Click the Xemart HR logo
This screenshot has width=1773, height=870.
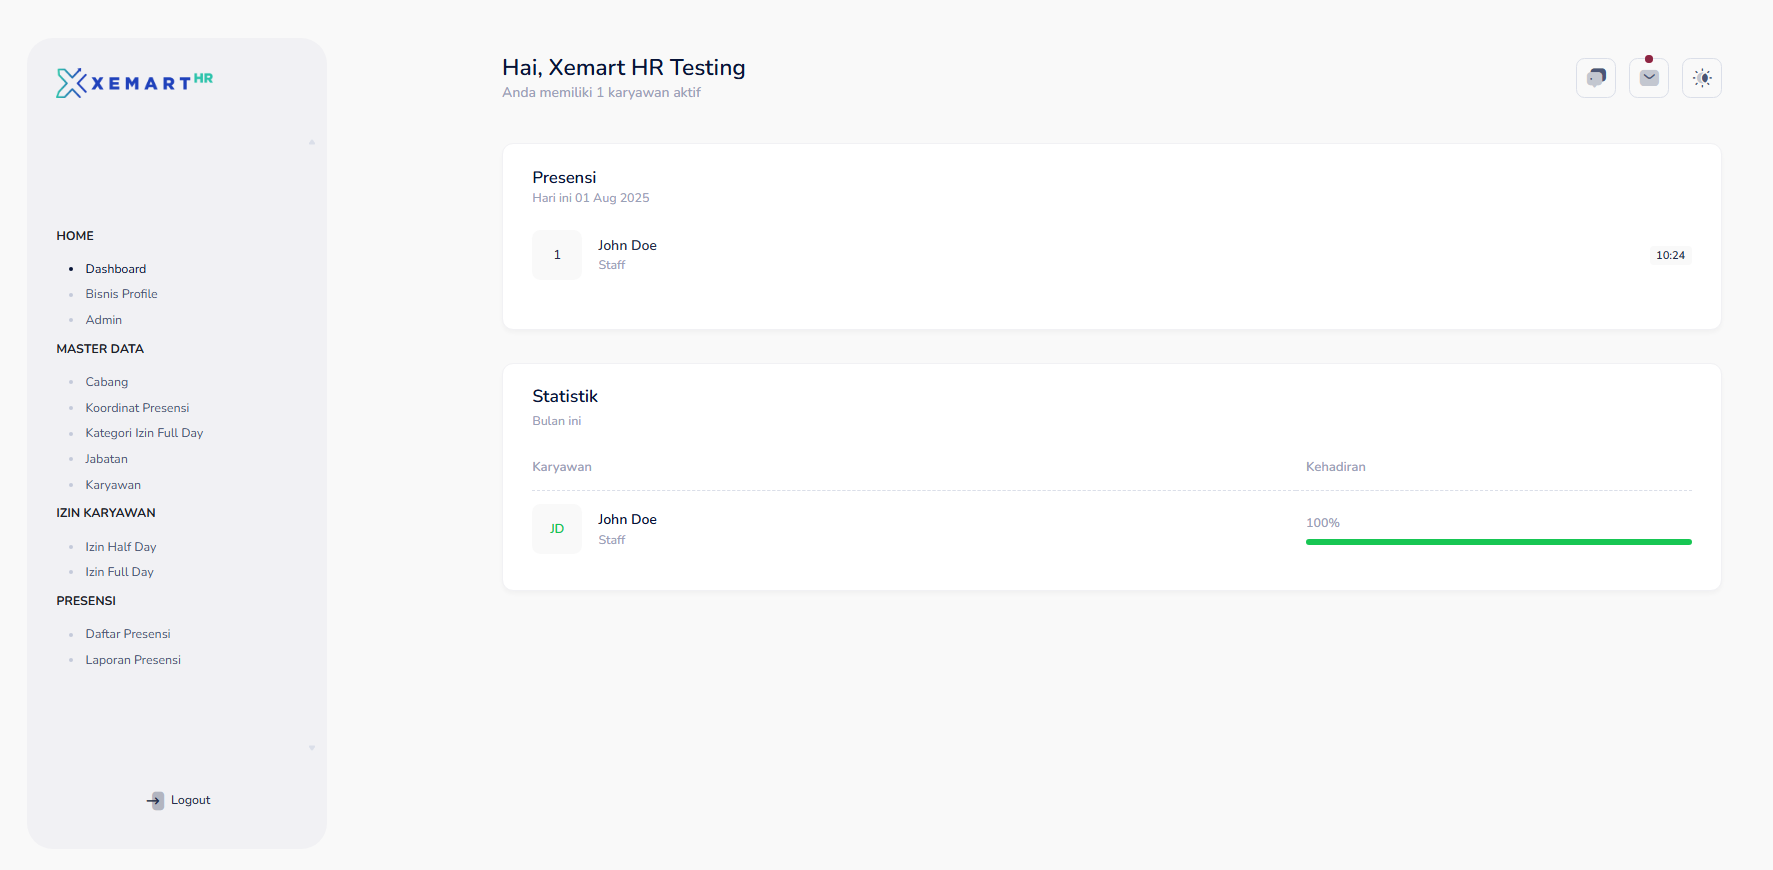[134, 83]
